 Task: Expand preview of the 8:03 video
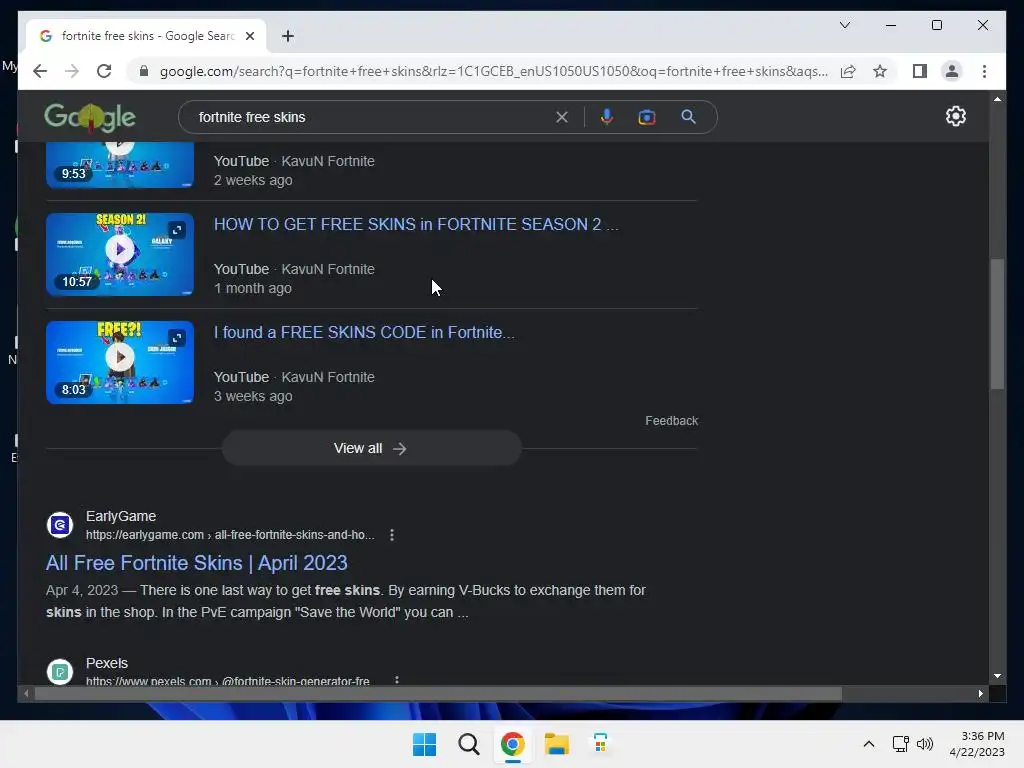(176, 338)
